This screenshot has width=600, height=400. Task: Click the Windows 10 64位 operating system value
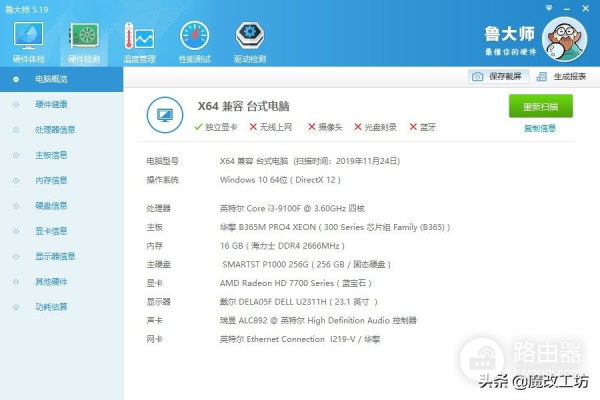coord(280,180)
